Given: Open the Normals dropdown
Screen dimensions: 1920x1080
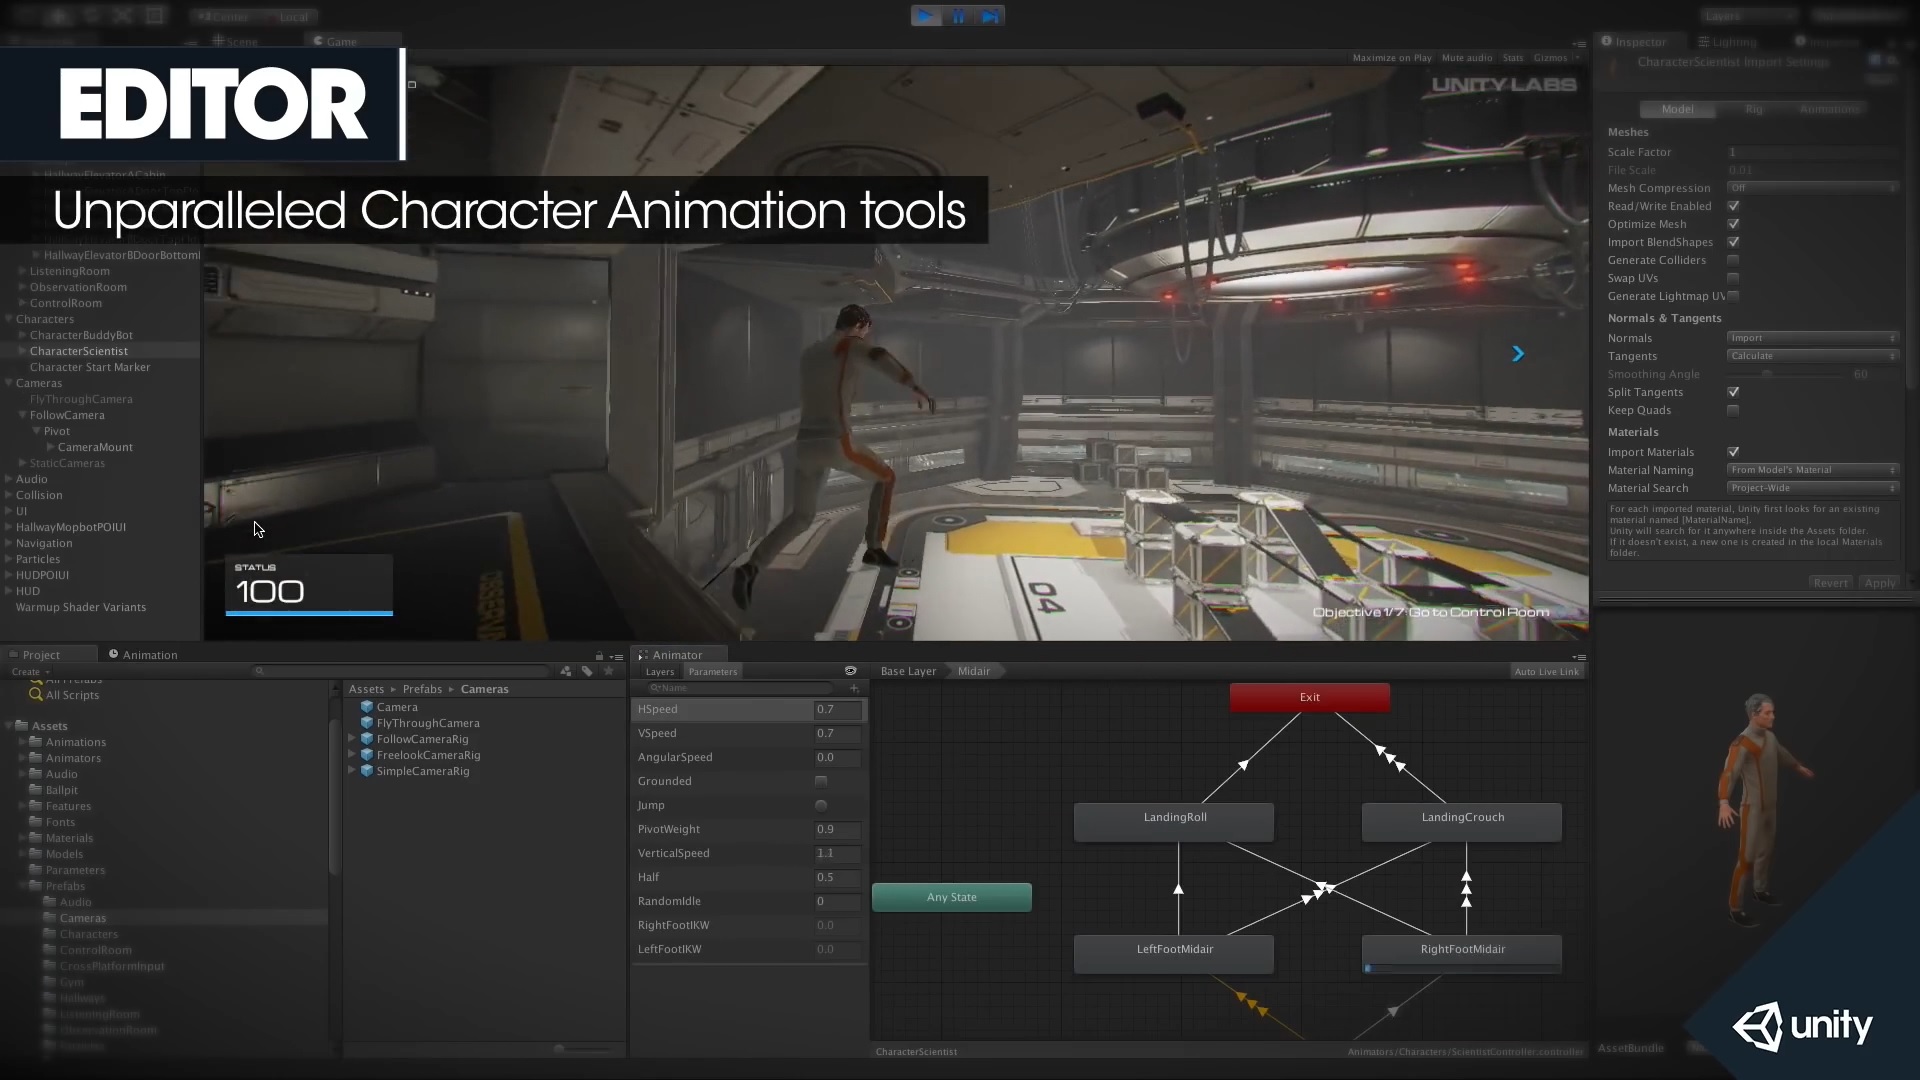Looking at the screenshot, I should click(x=1812, y=338).
